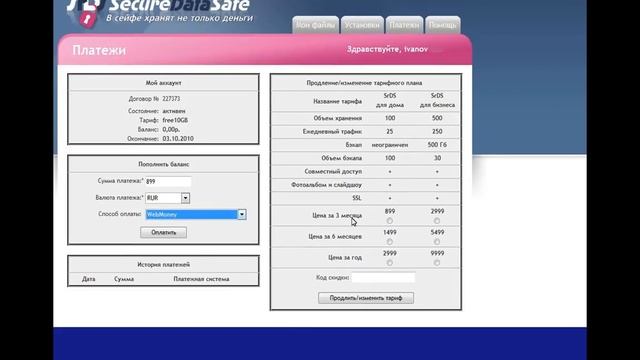Click the неограничен backup value
Viewport: 640px width, 360px height.
(390, 145)
